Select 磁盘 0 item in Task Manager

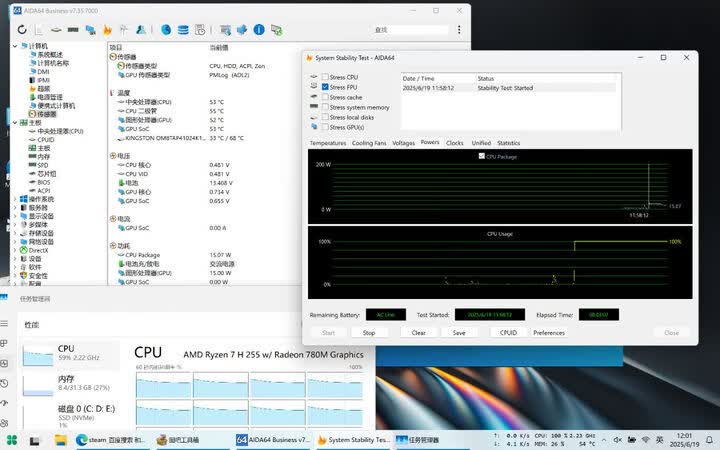(69, 414)
